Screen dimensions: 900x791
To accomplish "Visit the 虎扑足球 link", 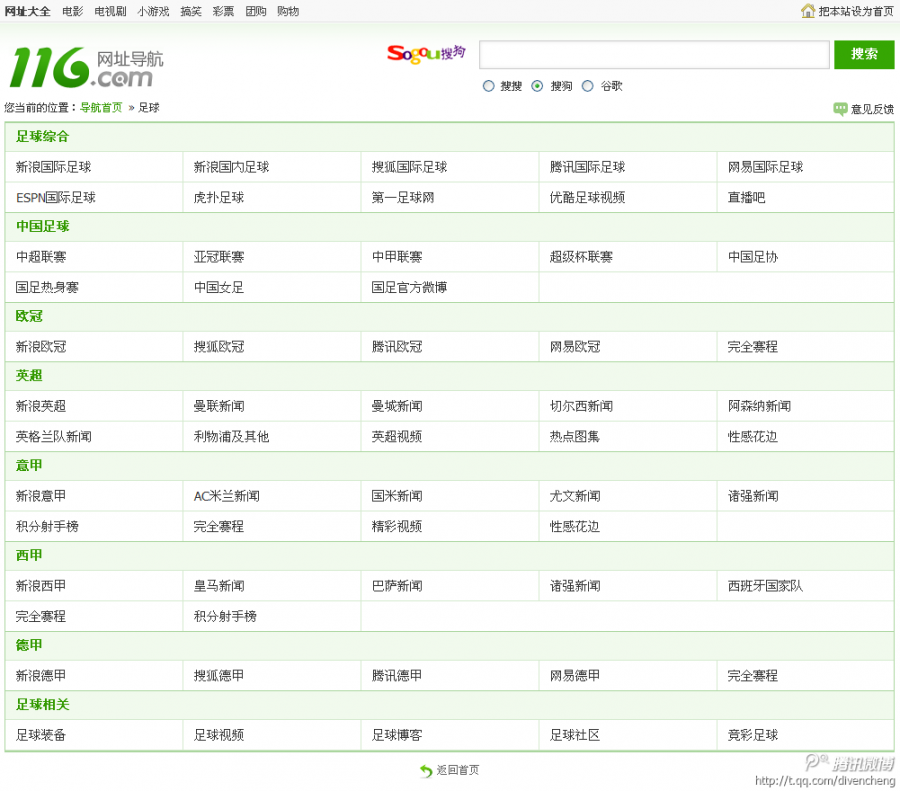I will pyautogui.click(x=219, y=198).
